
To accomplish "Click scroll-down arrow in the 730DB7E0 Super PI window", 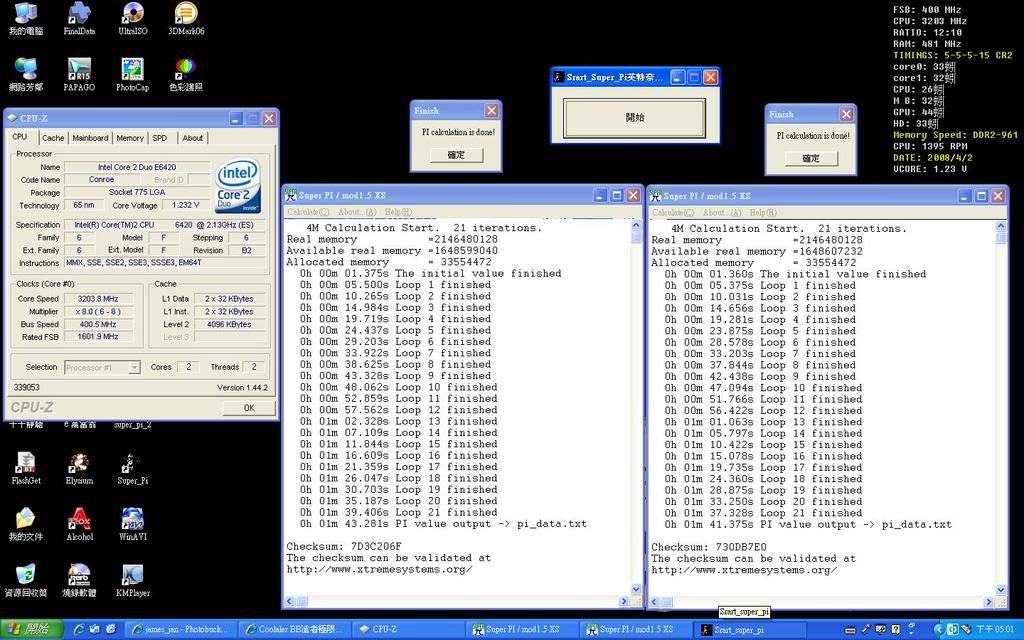I will [1000, 591].
